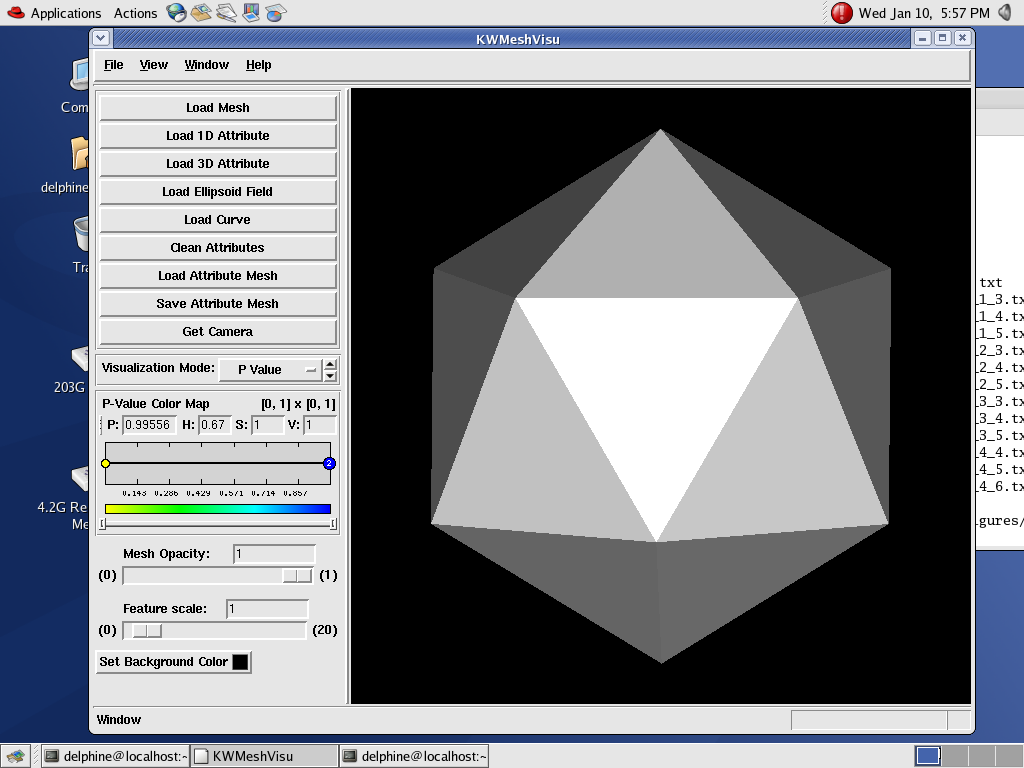Launch the email client panel icon
The width and height of the screenshot is (1024, 768).
tap(202, 13)
